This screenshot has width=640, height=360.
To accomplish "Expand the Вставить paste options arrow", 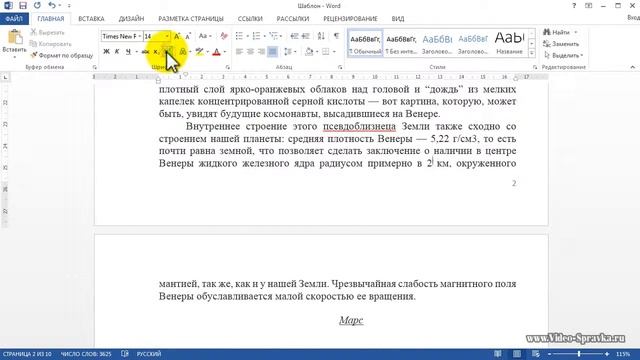I will (x=14, y=56).
